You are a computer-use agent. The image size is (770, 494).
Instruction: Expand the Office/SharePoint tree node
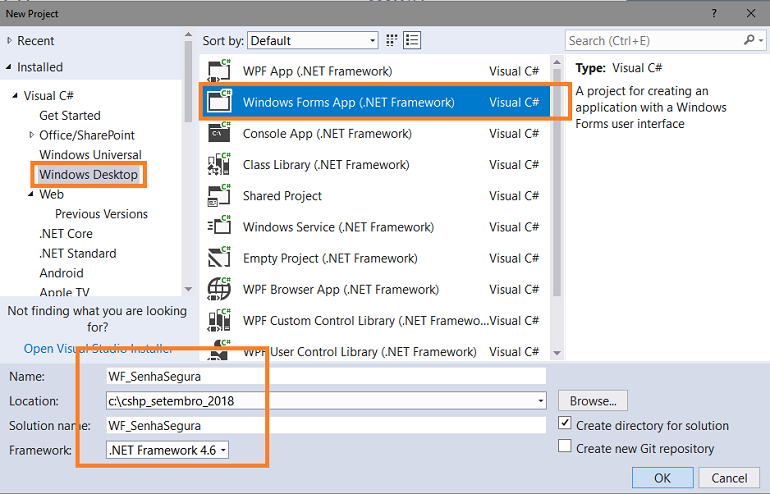[x=31, y=135]
